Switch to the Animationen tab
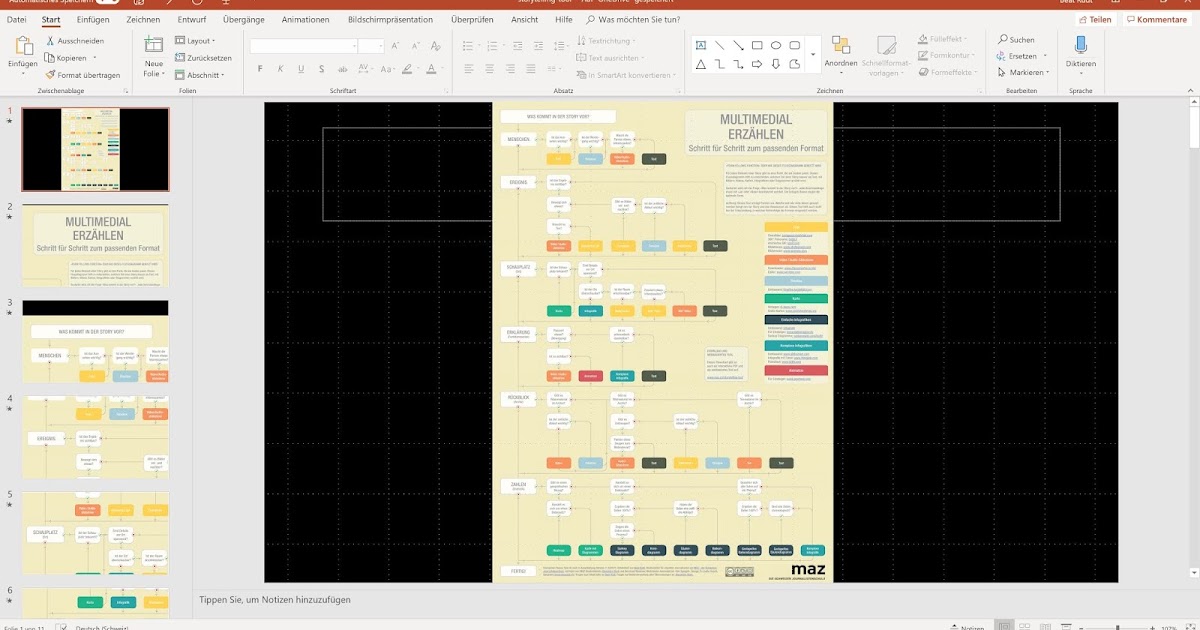This screenshot has height=630, width=1200. click(x=305, y=19)
